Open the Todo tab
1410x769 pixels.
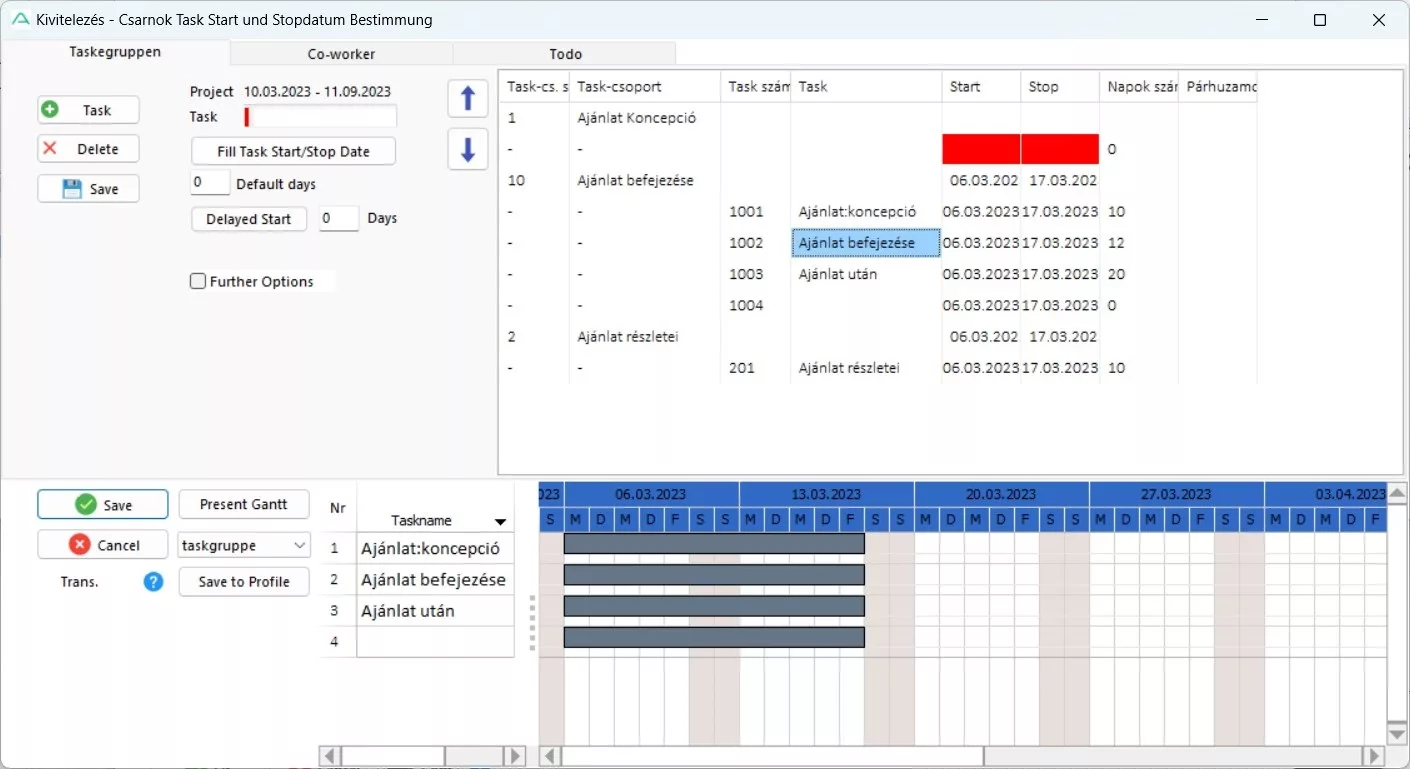565,54
